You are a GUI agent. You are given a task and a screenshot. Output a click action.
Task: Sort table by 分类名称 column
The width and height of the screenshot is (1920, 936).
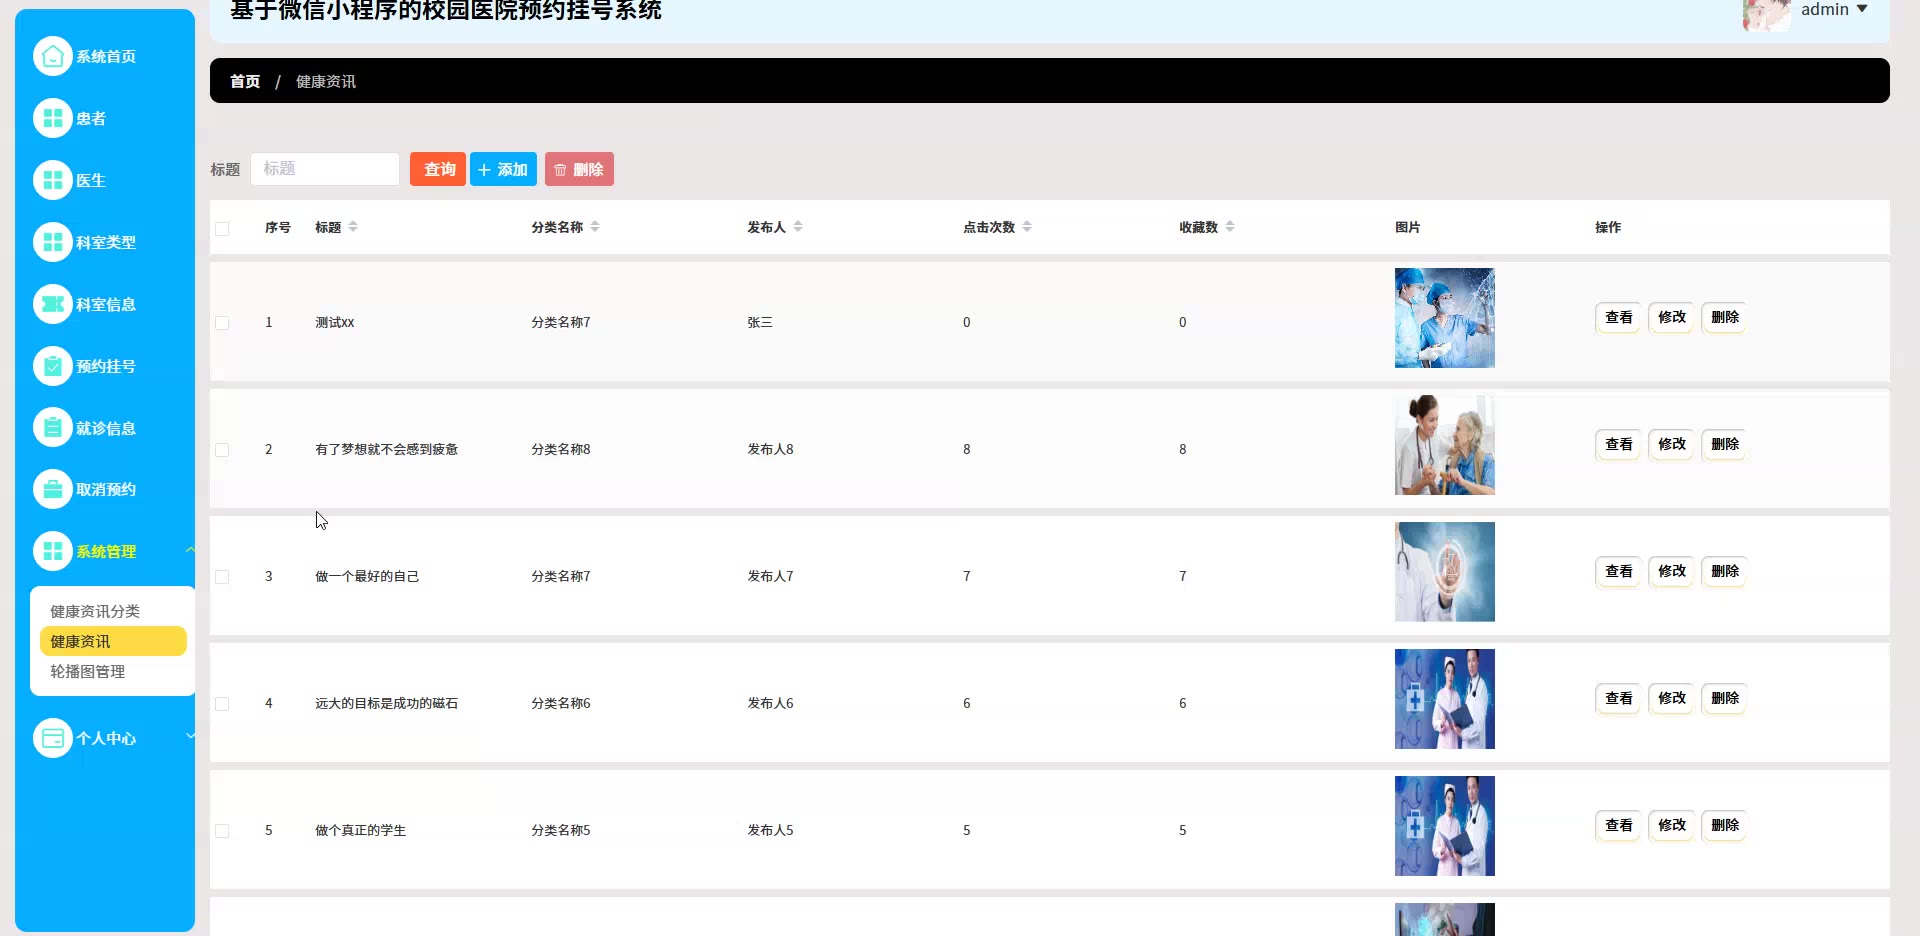595,227
